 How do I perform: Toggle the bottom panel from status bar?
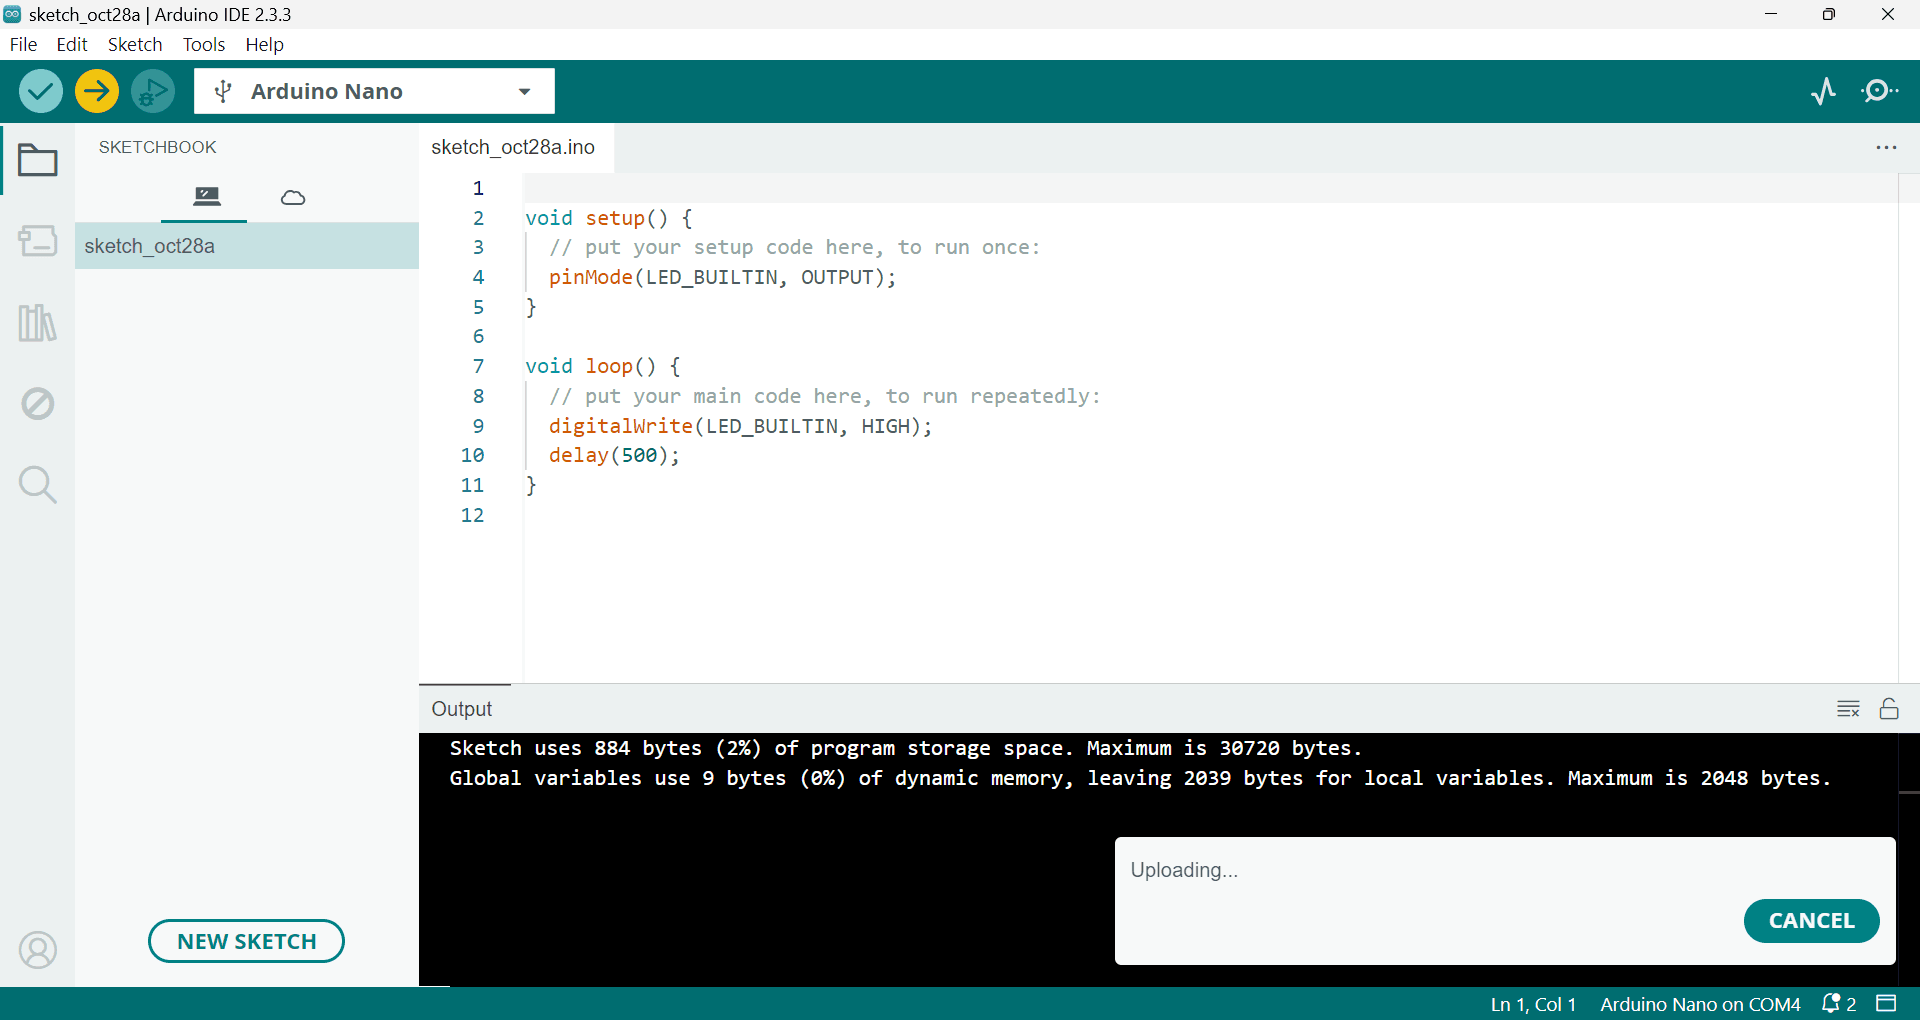[1886, 1003]
